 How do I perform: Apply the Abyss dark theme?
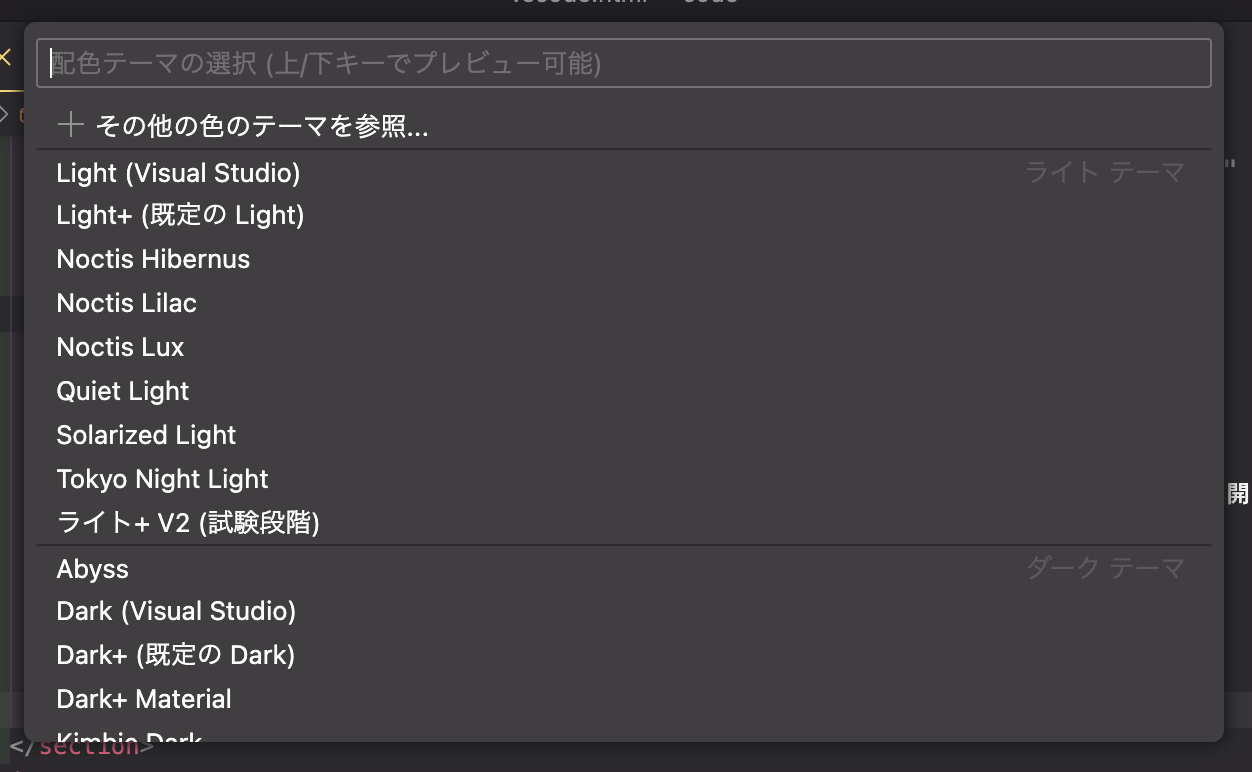pyautogui.click(x=92, y=569)
